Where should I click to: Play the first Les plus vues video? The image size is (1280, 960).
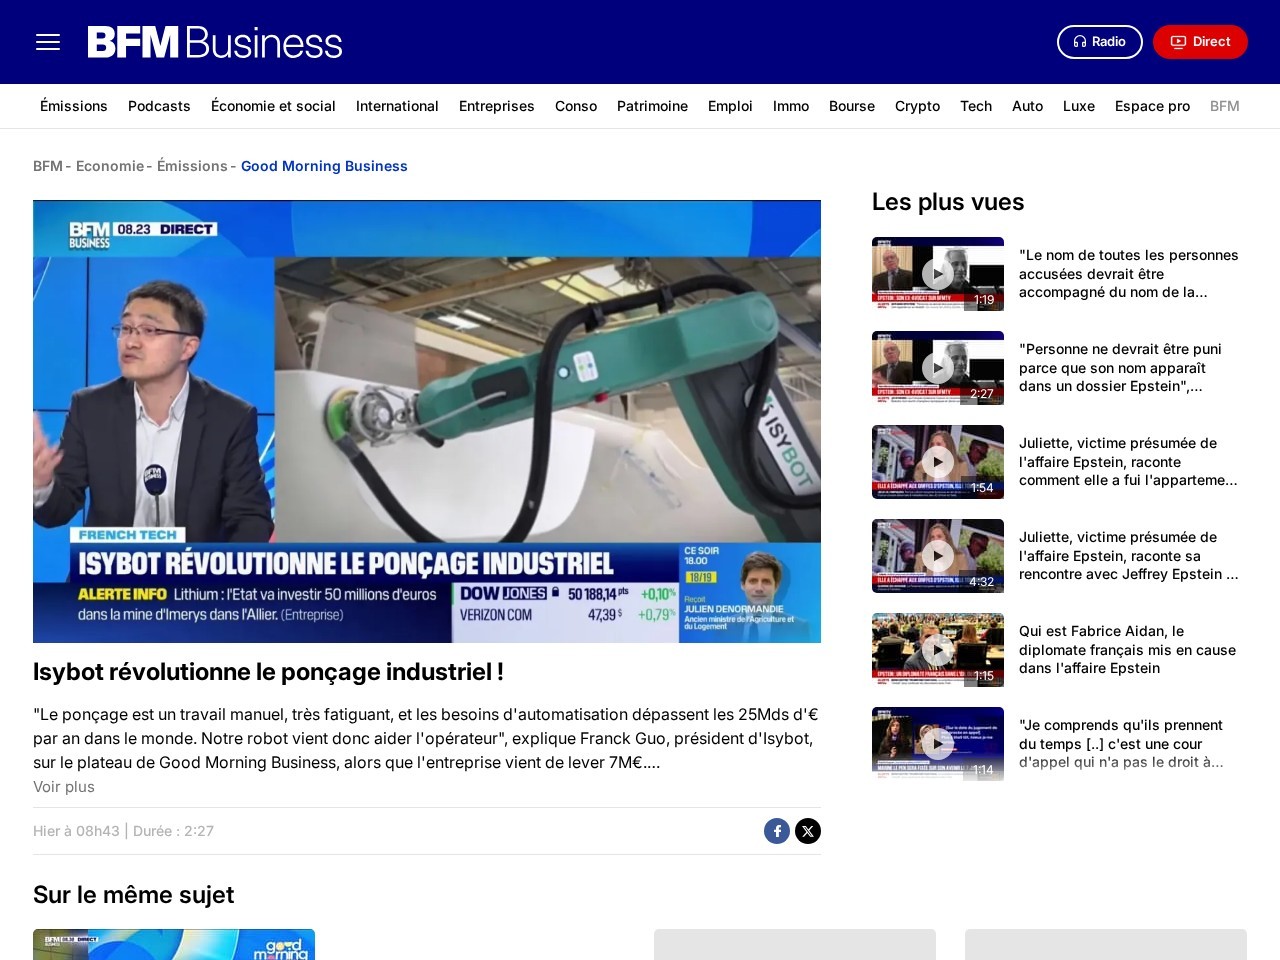937,274
